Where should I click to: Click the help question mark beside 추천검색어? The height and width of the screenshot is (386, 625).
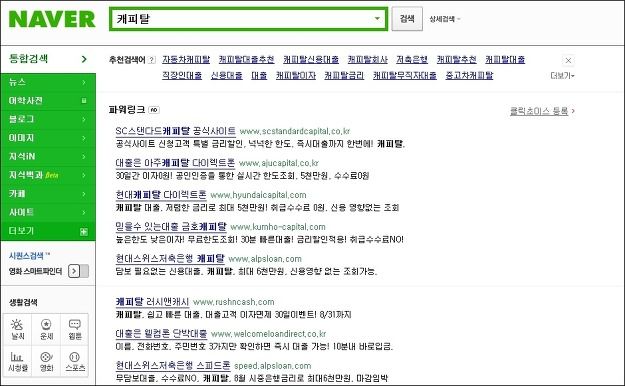pos(151,60)
